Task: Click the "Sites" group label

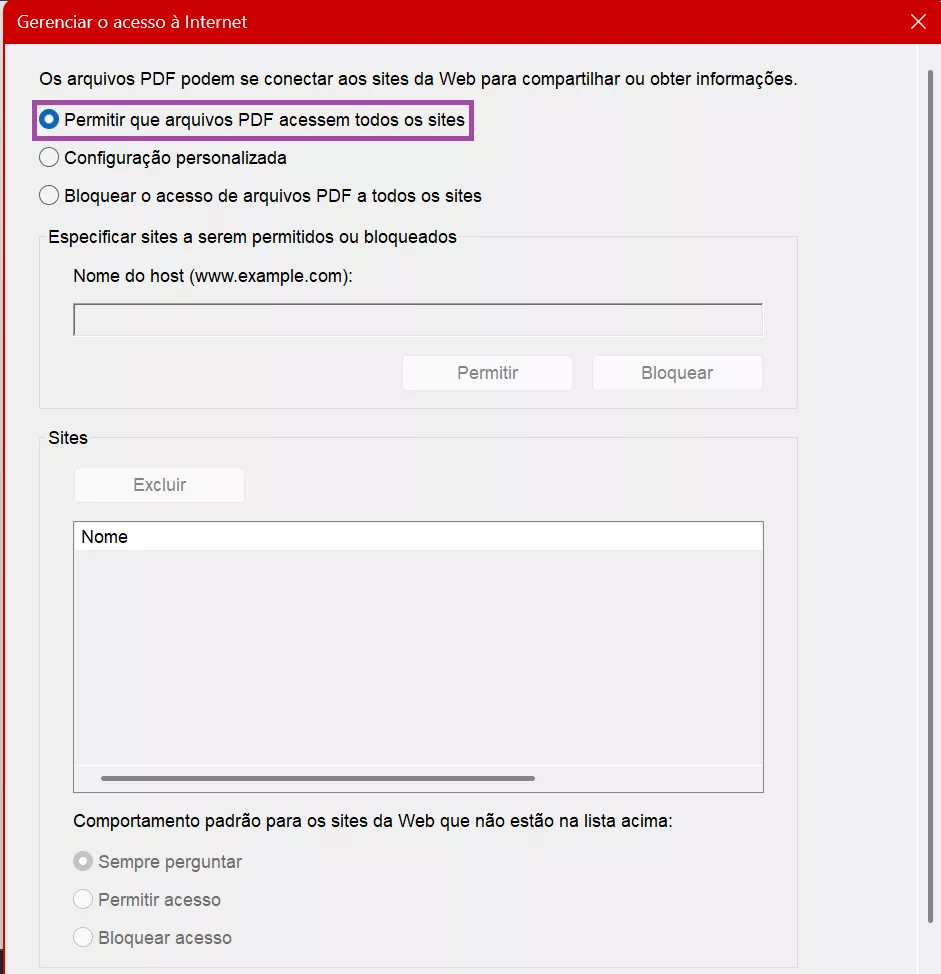Action: 67,437
